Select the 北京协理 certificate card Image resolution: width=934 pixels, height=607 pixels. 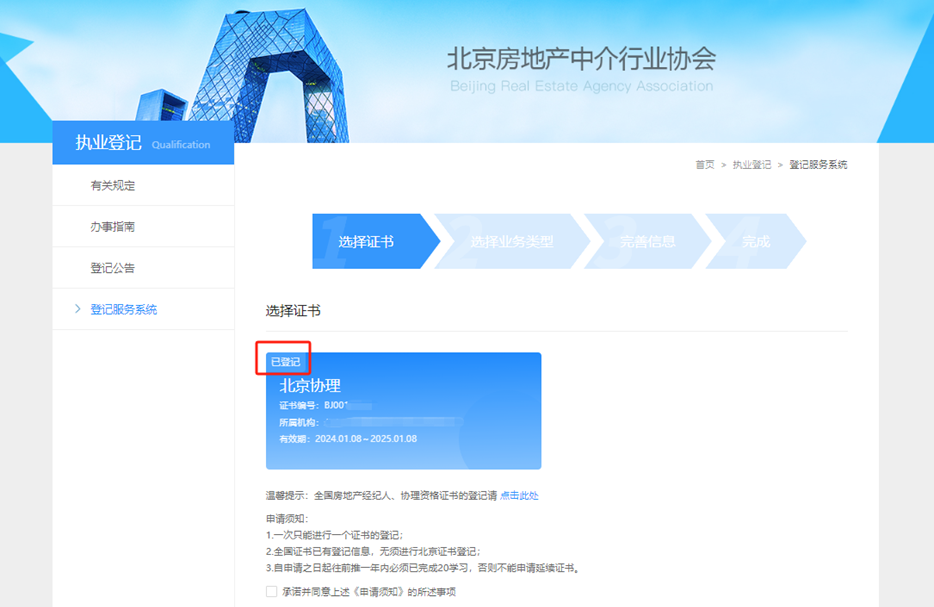tap(403, 410)
